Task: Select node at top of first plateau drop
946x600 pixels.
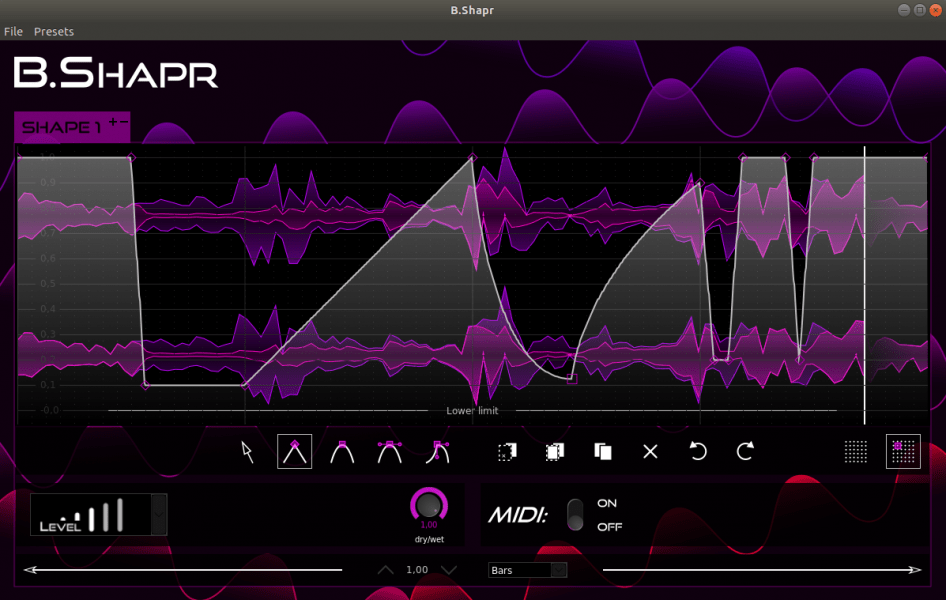Action: (x=131, y=158)
